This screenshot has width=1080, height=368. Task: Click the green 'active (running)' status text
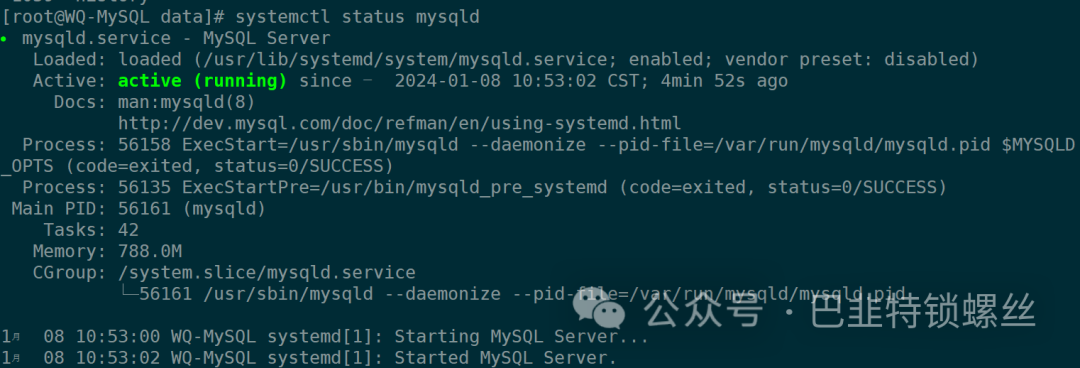[202, 81]
